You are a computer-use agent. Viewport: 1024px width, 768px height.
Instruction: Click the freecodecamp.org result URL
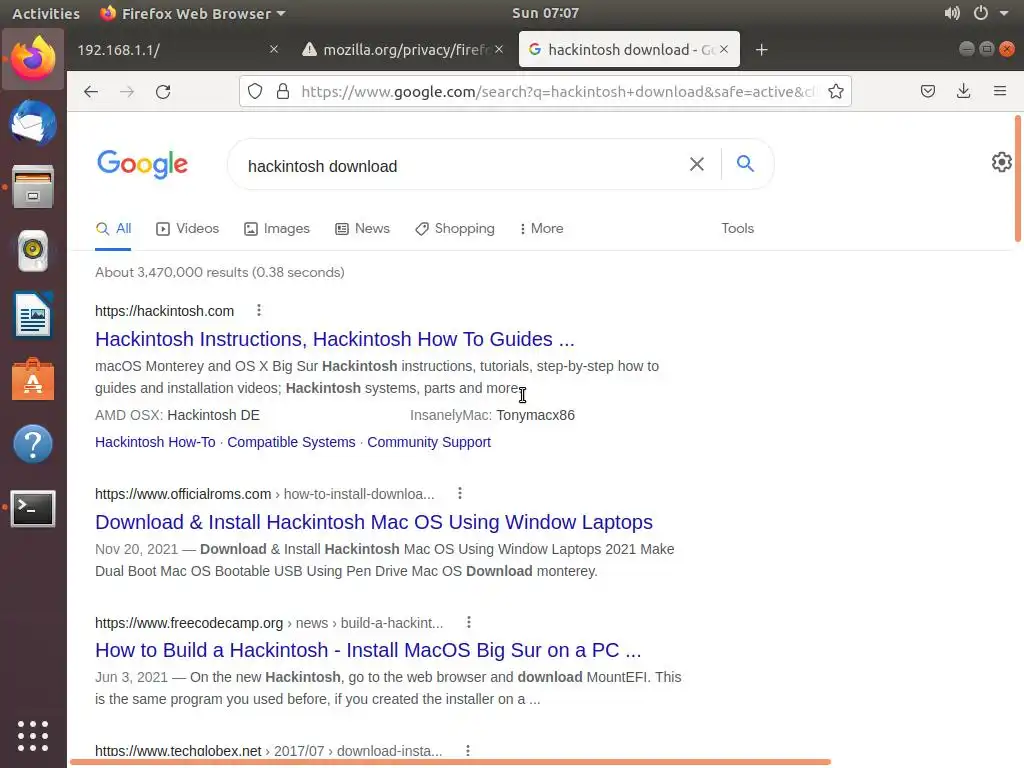(x=269, y=623)
